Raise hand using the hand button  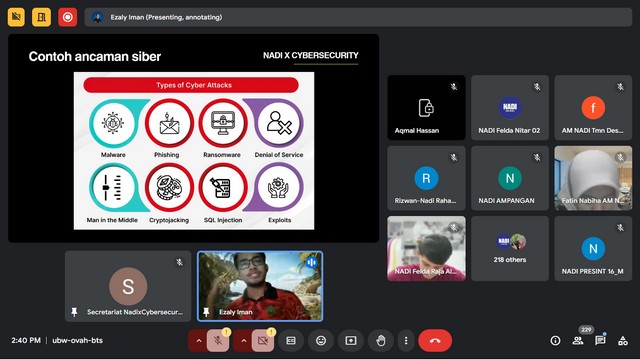pos(380,340)
